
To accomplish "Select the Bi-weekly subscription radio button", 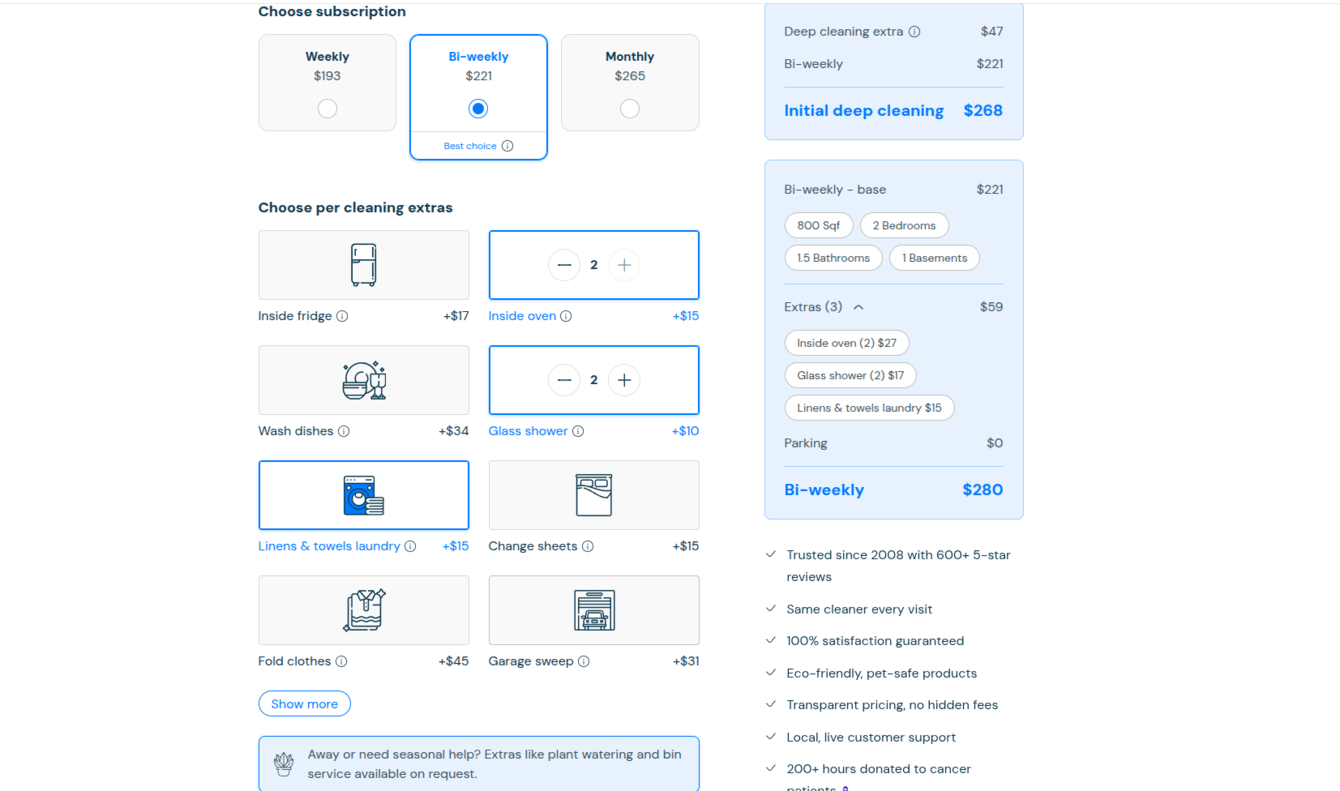I will click(478, 109).
